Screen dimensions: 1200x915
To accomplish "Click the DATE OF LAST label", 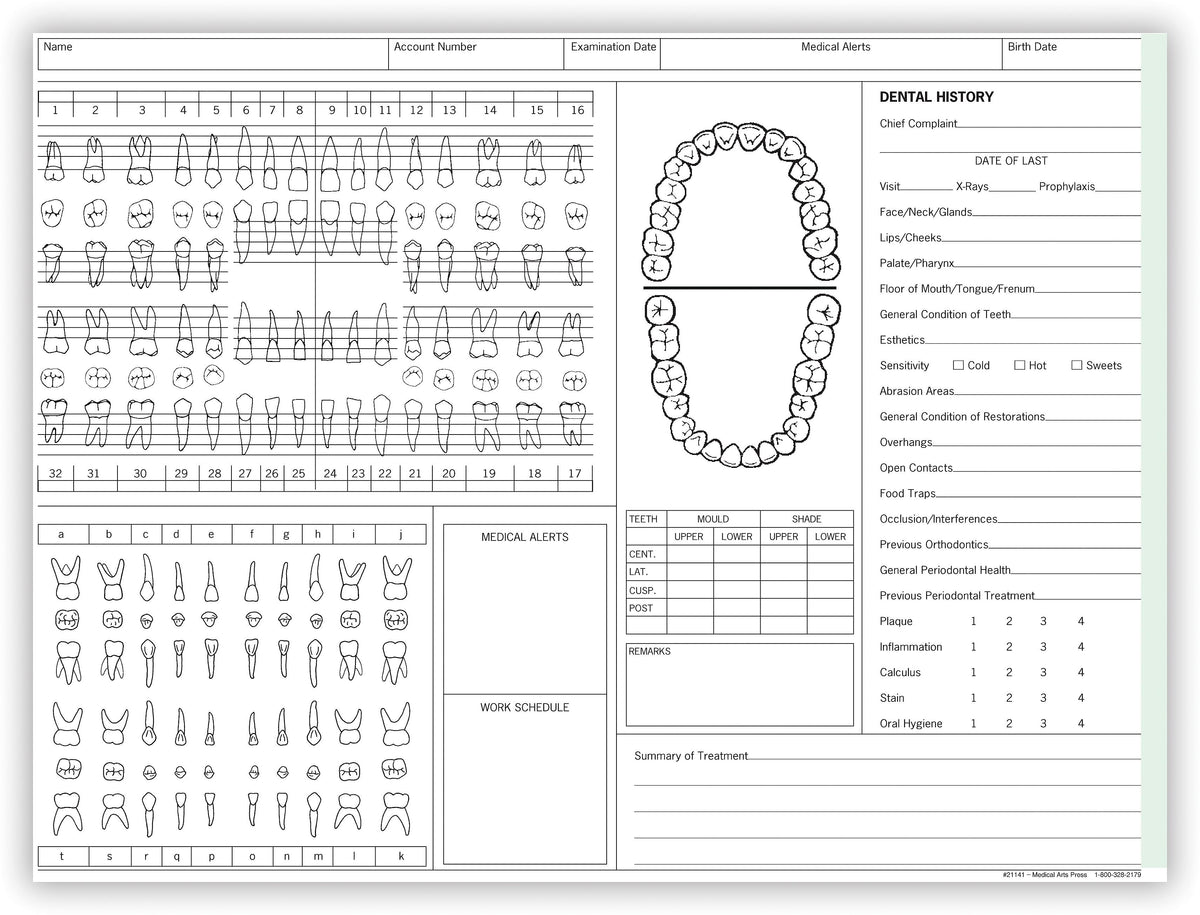I will click(1011, 161).
